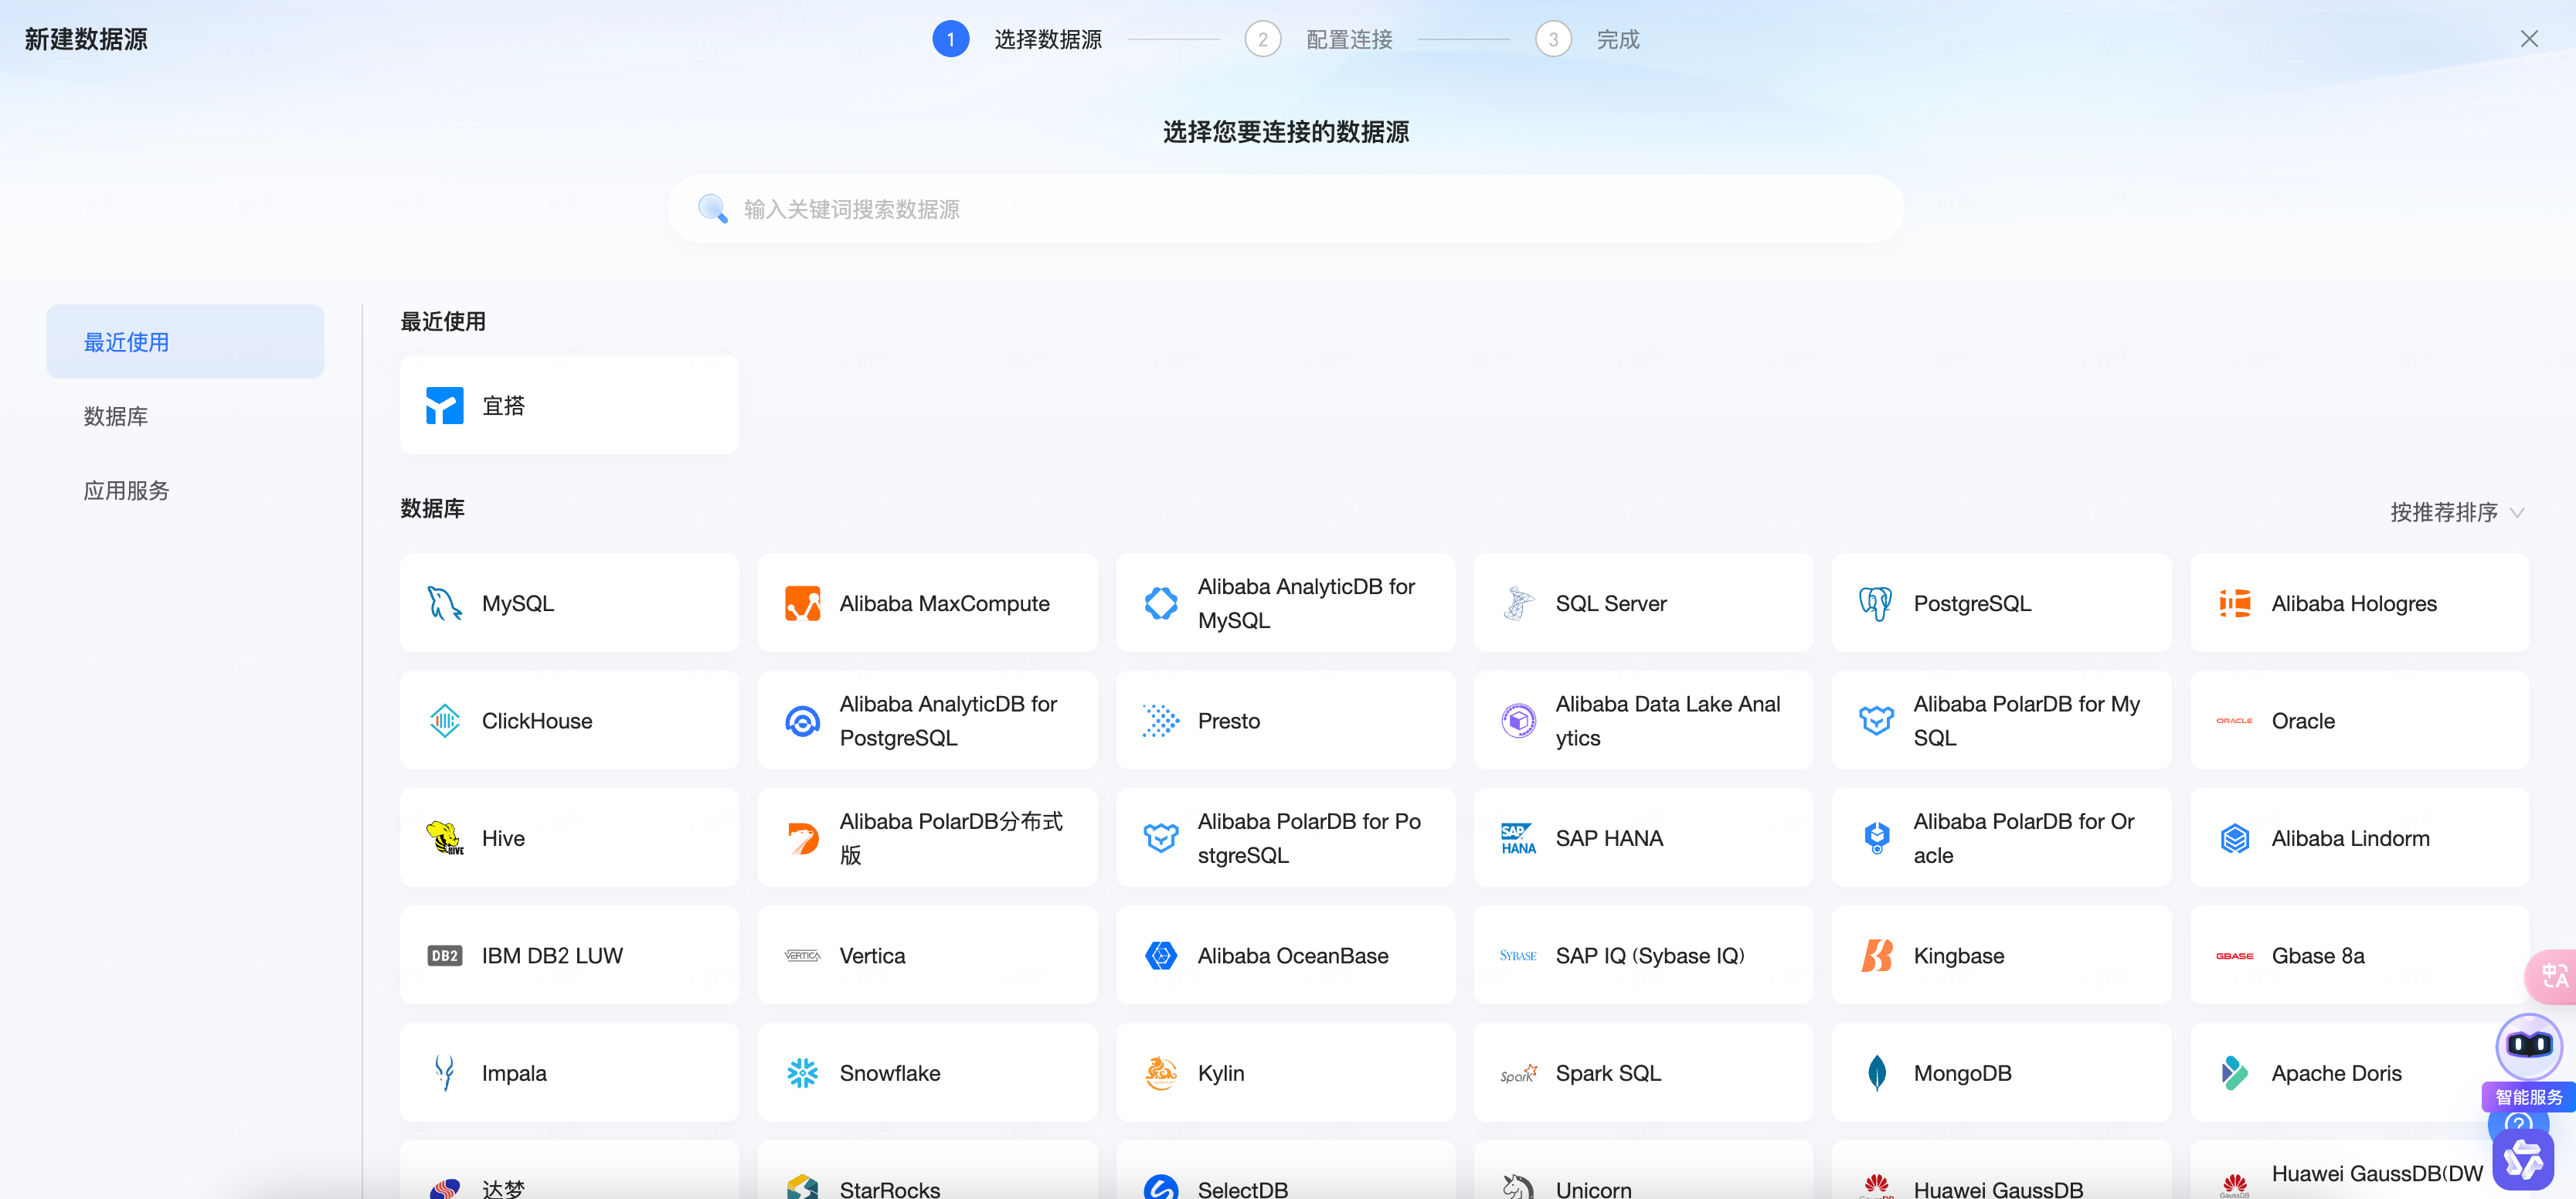The width and height of the screenshot is (2576, 1199).
Task: Click the Vertica logo icon
Action: coord(802,955)
